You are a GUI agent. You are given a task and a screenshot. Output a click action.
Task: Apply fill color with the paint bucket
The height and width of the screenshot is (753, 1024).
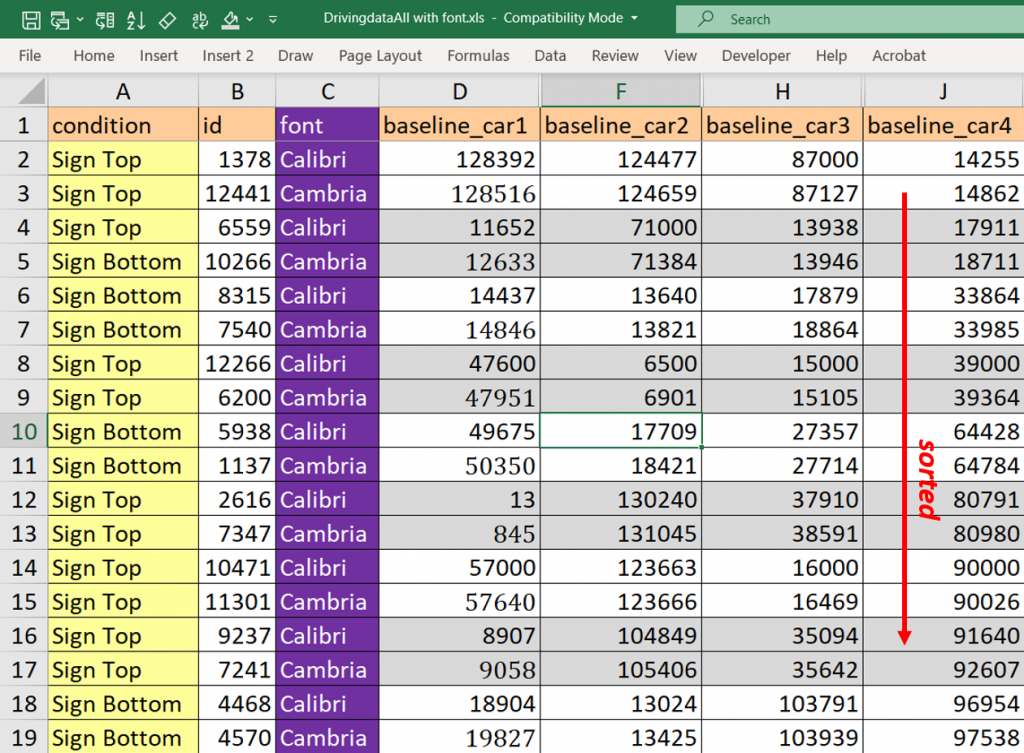[x=231, y=20]
